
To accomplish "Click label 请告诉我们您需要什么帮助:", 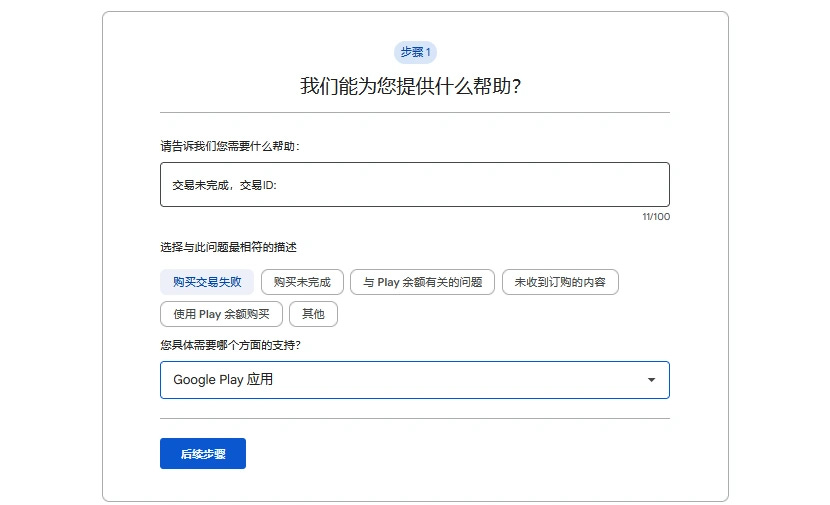I will pyautogui.click(x=230, y=146).
